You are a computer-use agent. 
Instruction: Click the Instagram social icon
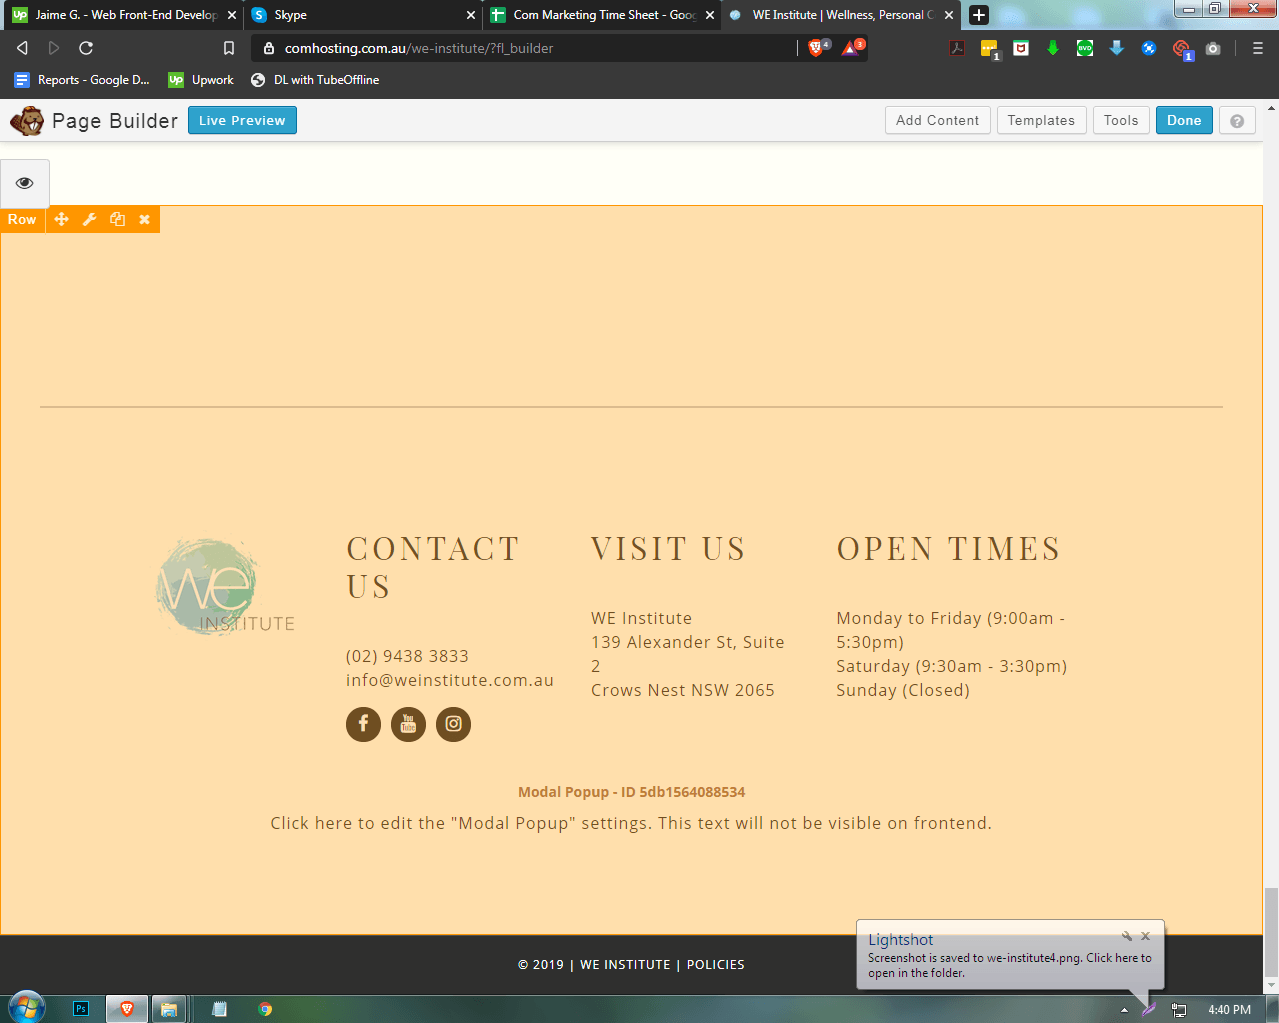click(453, 724)
